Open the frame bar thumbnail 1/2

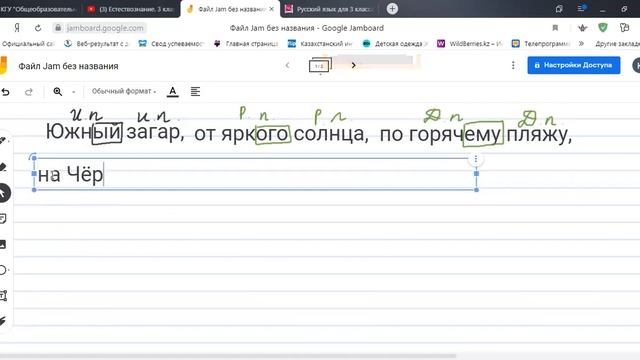coord(320,66)
